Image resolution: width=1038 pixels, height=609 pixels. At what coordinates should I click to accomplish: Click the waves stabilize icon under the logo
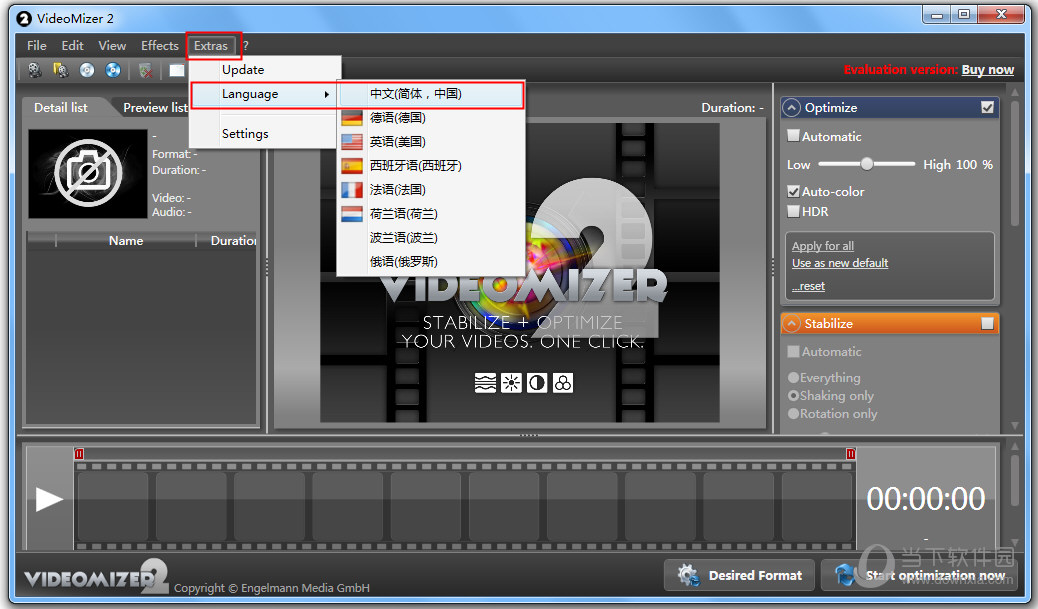(x=485, y=383)
